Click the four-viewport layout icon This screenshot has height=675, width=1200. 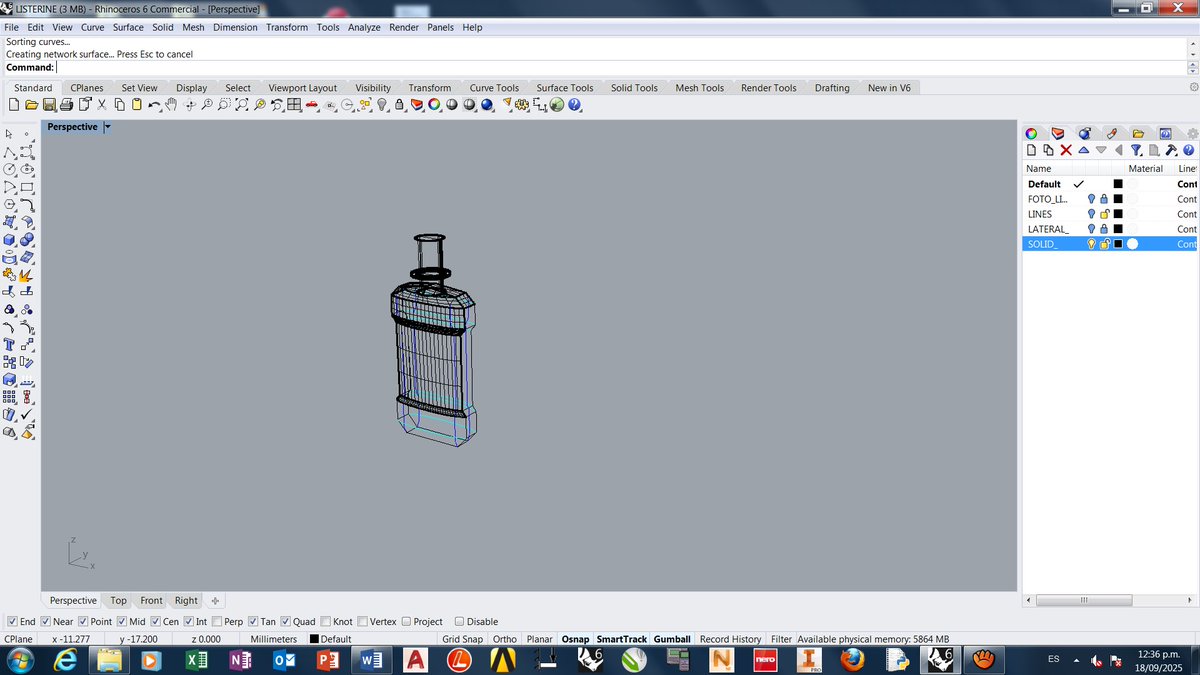(293, 104)
